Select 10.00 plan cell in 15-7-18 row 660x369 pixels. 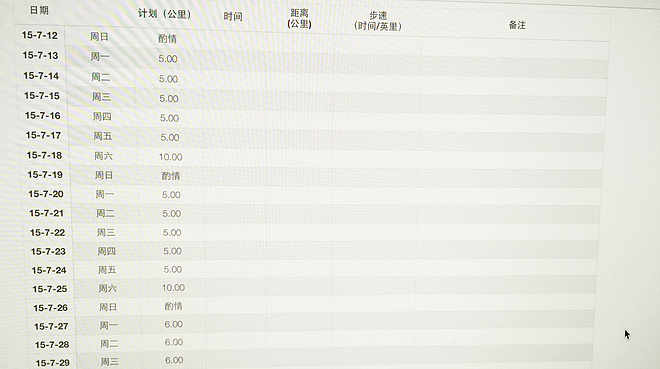(170, 157)
